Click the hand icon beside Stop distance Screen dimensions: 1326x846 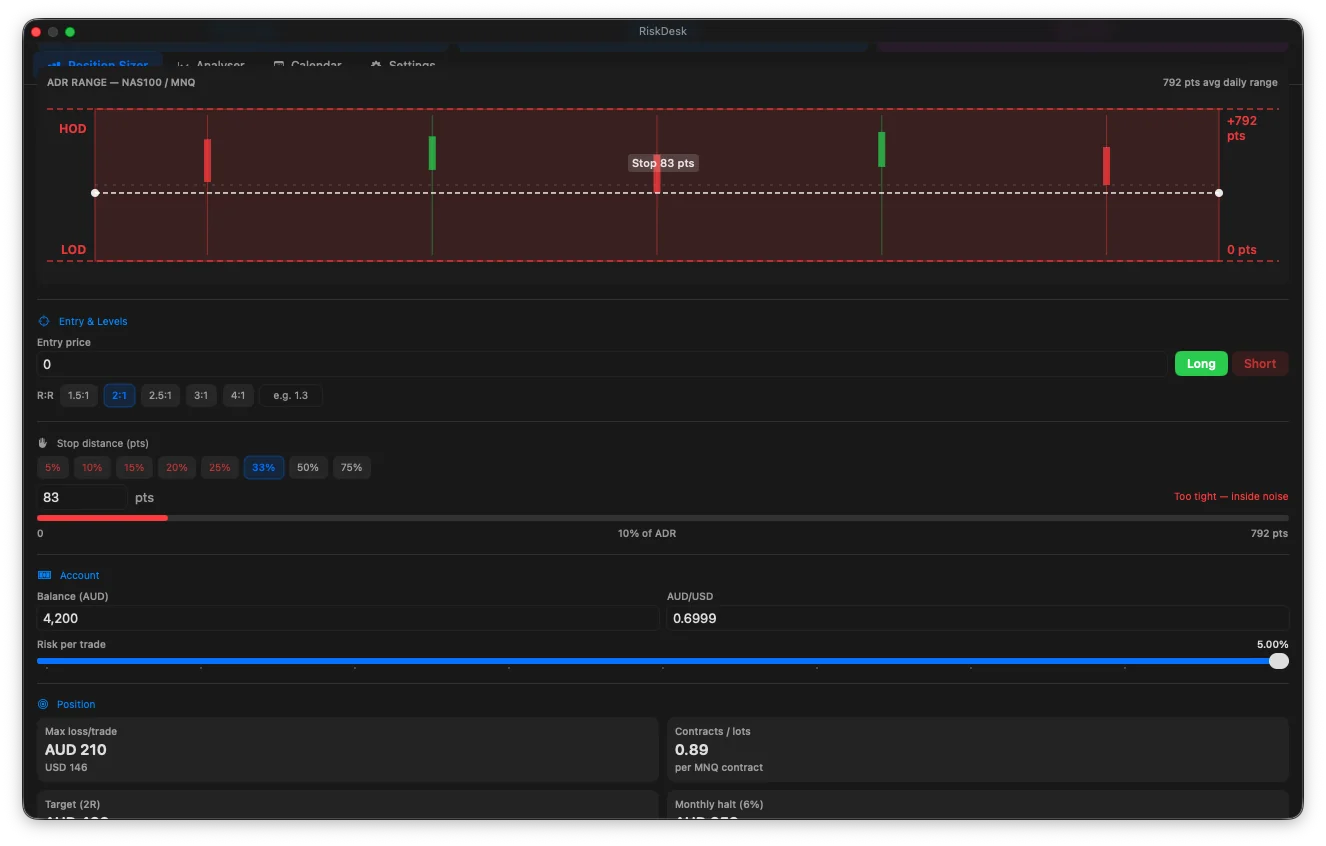pyautogui.click(x=43, y=443)
